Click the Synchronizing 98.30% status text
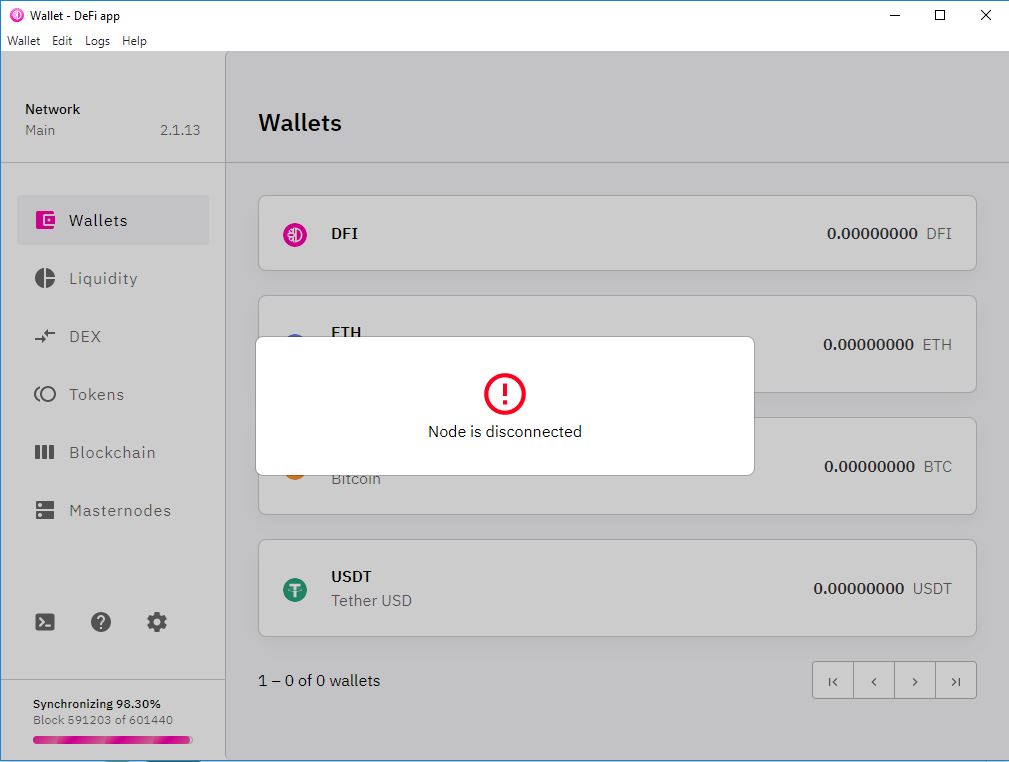1009x762 pixels. [x=97, y=703]
